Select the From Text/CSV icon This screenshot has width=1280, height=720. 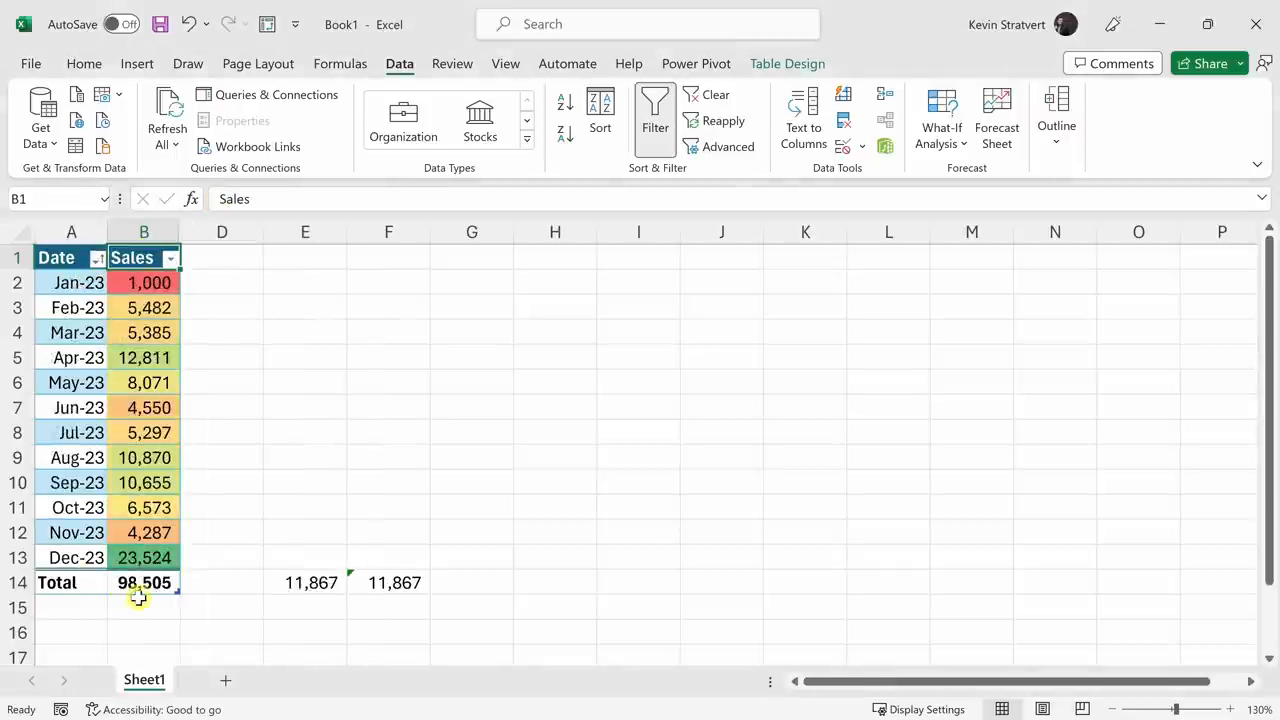pyautogui.click(x=77, y=95)
